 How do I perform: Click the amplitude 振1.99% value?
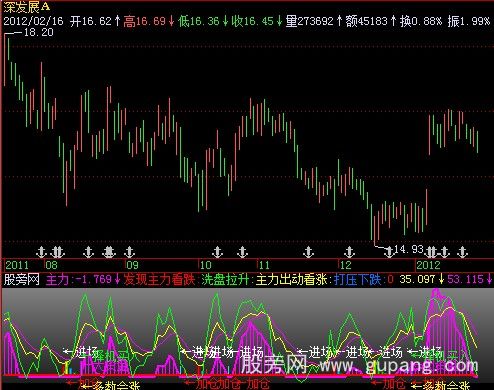point(469,21)
